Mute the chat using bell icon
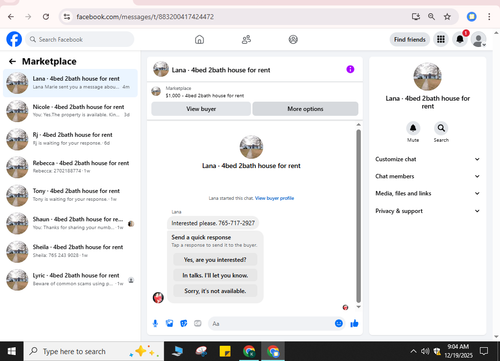Viewport: 500px width, 361px height. [x=413, y=128]
